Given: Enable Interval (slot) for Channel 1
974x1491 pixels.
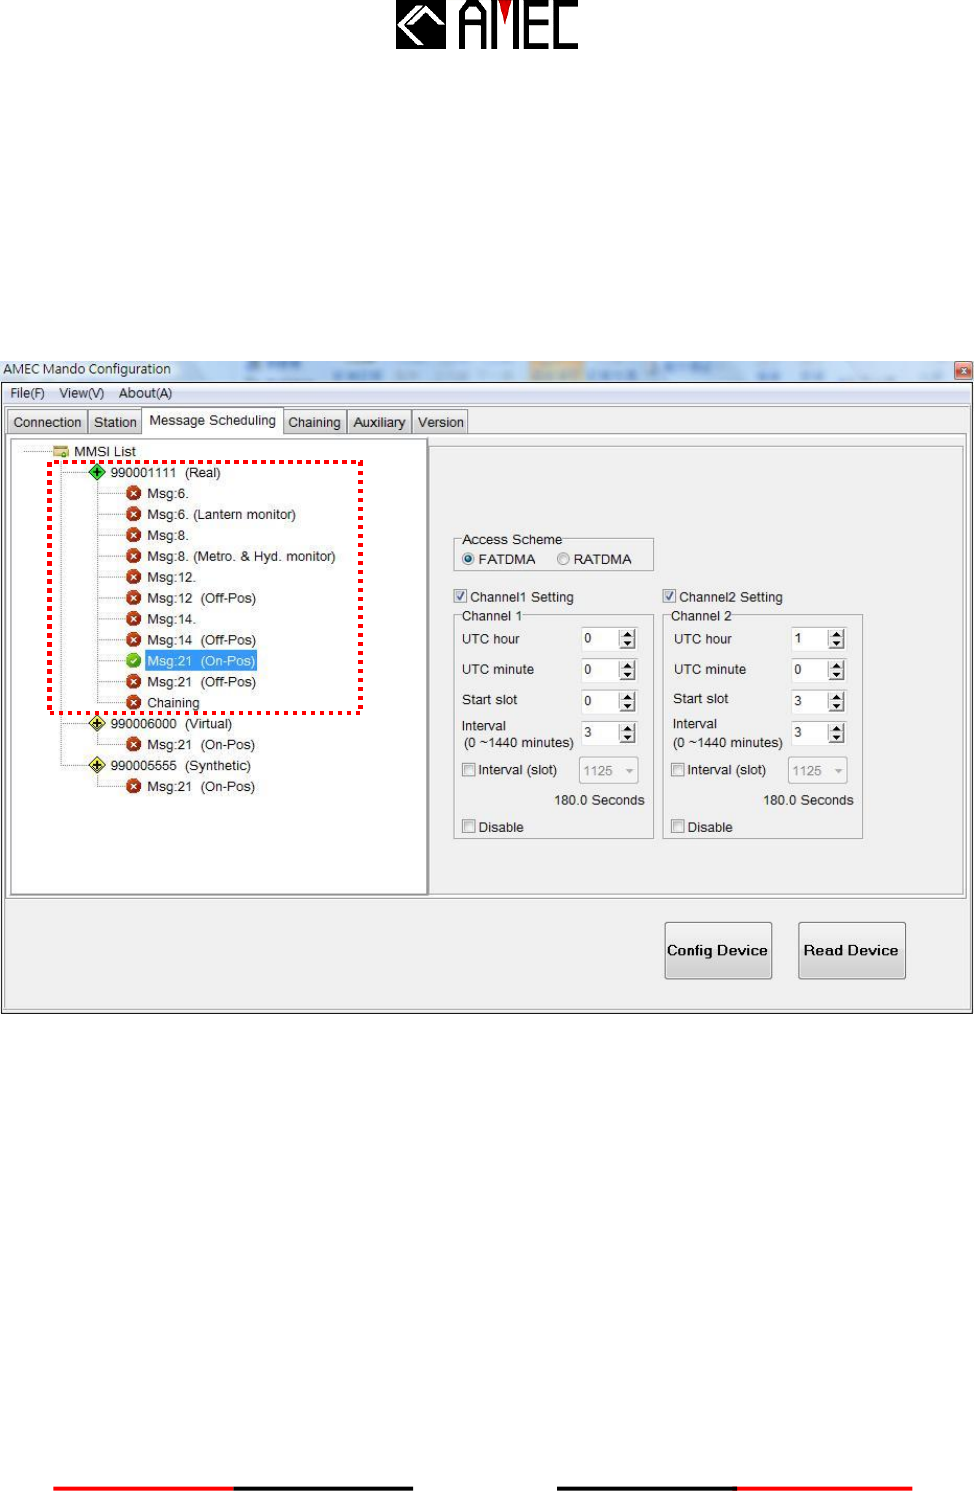Looking at the screenshot, I should pyautogui.click(x=468, y=770).
